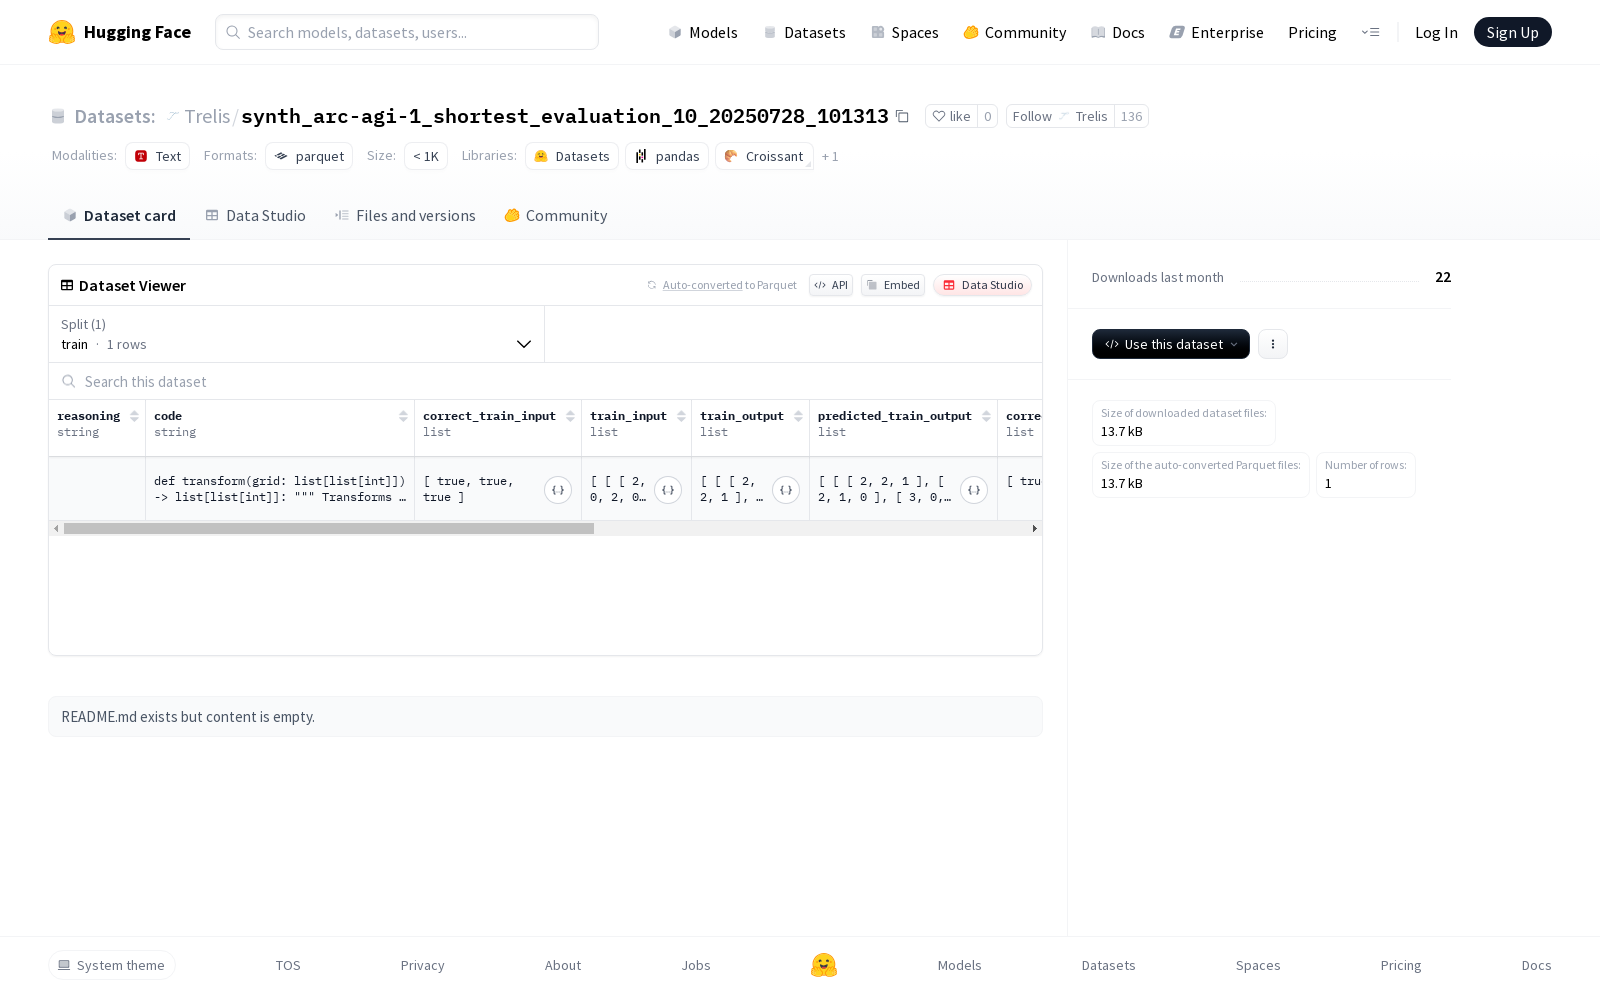Sort by the reasoning column
This screenshot has width=1600, height=1000.
(x=134, y=416)
